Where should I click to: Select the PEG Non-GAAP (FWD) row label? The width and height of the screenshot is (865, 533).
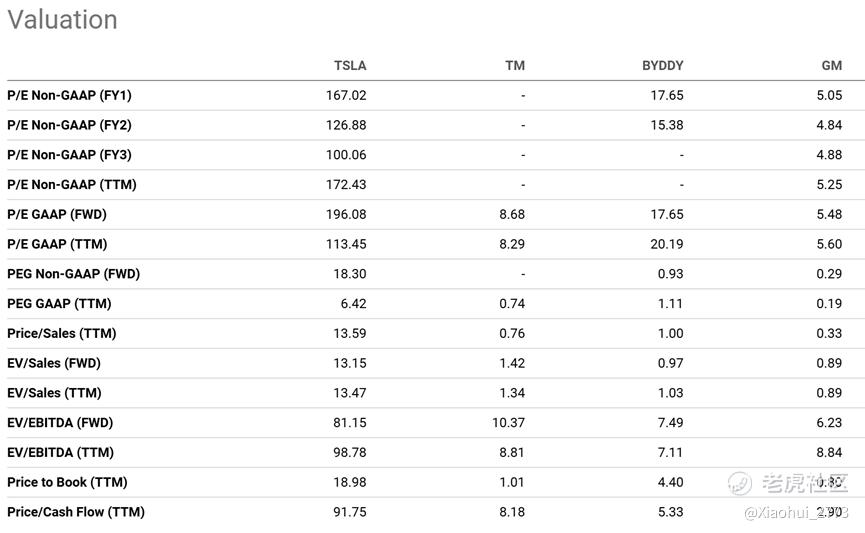click(x=73, y=274)
